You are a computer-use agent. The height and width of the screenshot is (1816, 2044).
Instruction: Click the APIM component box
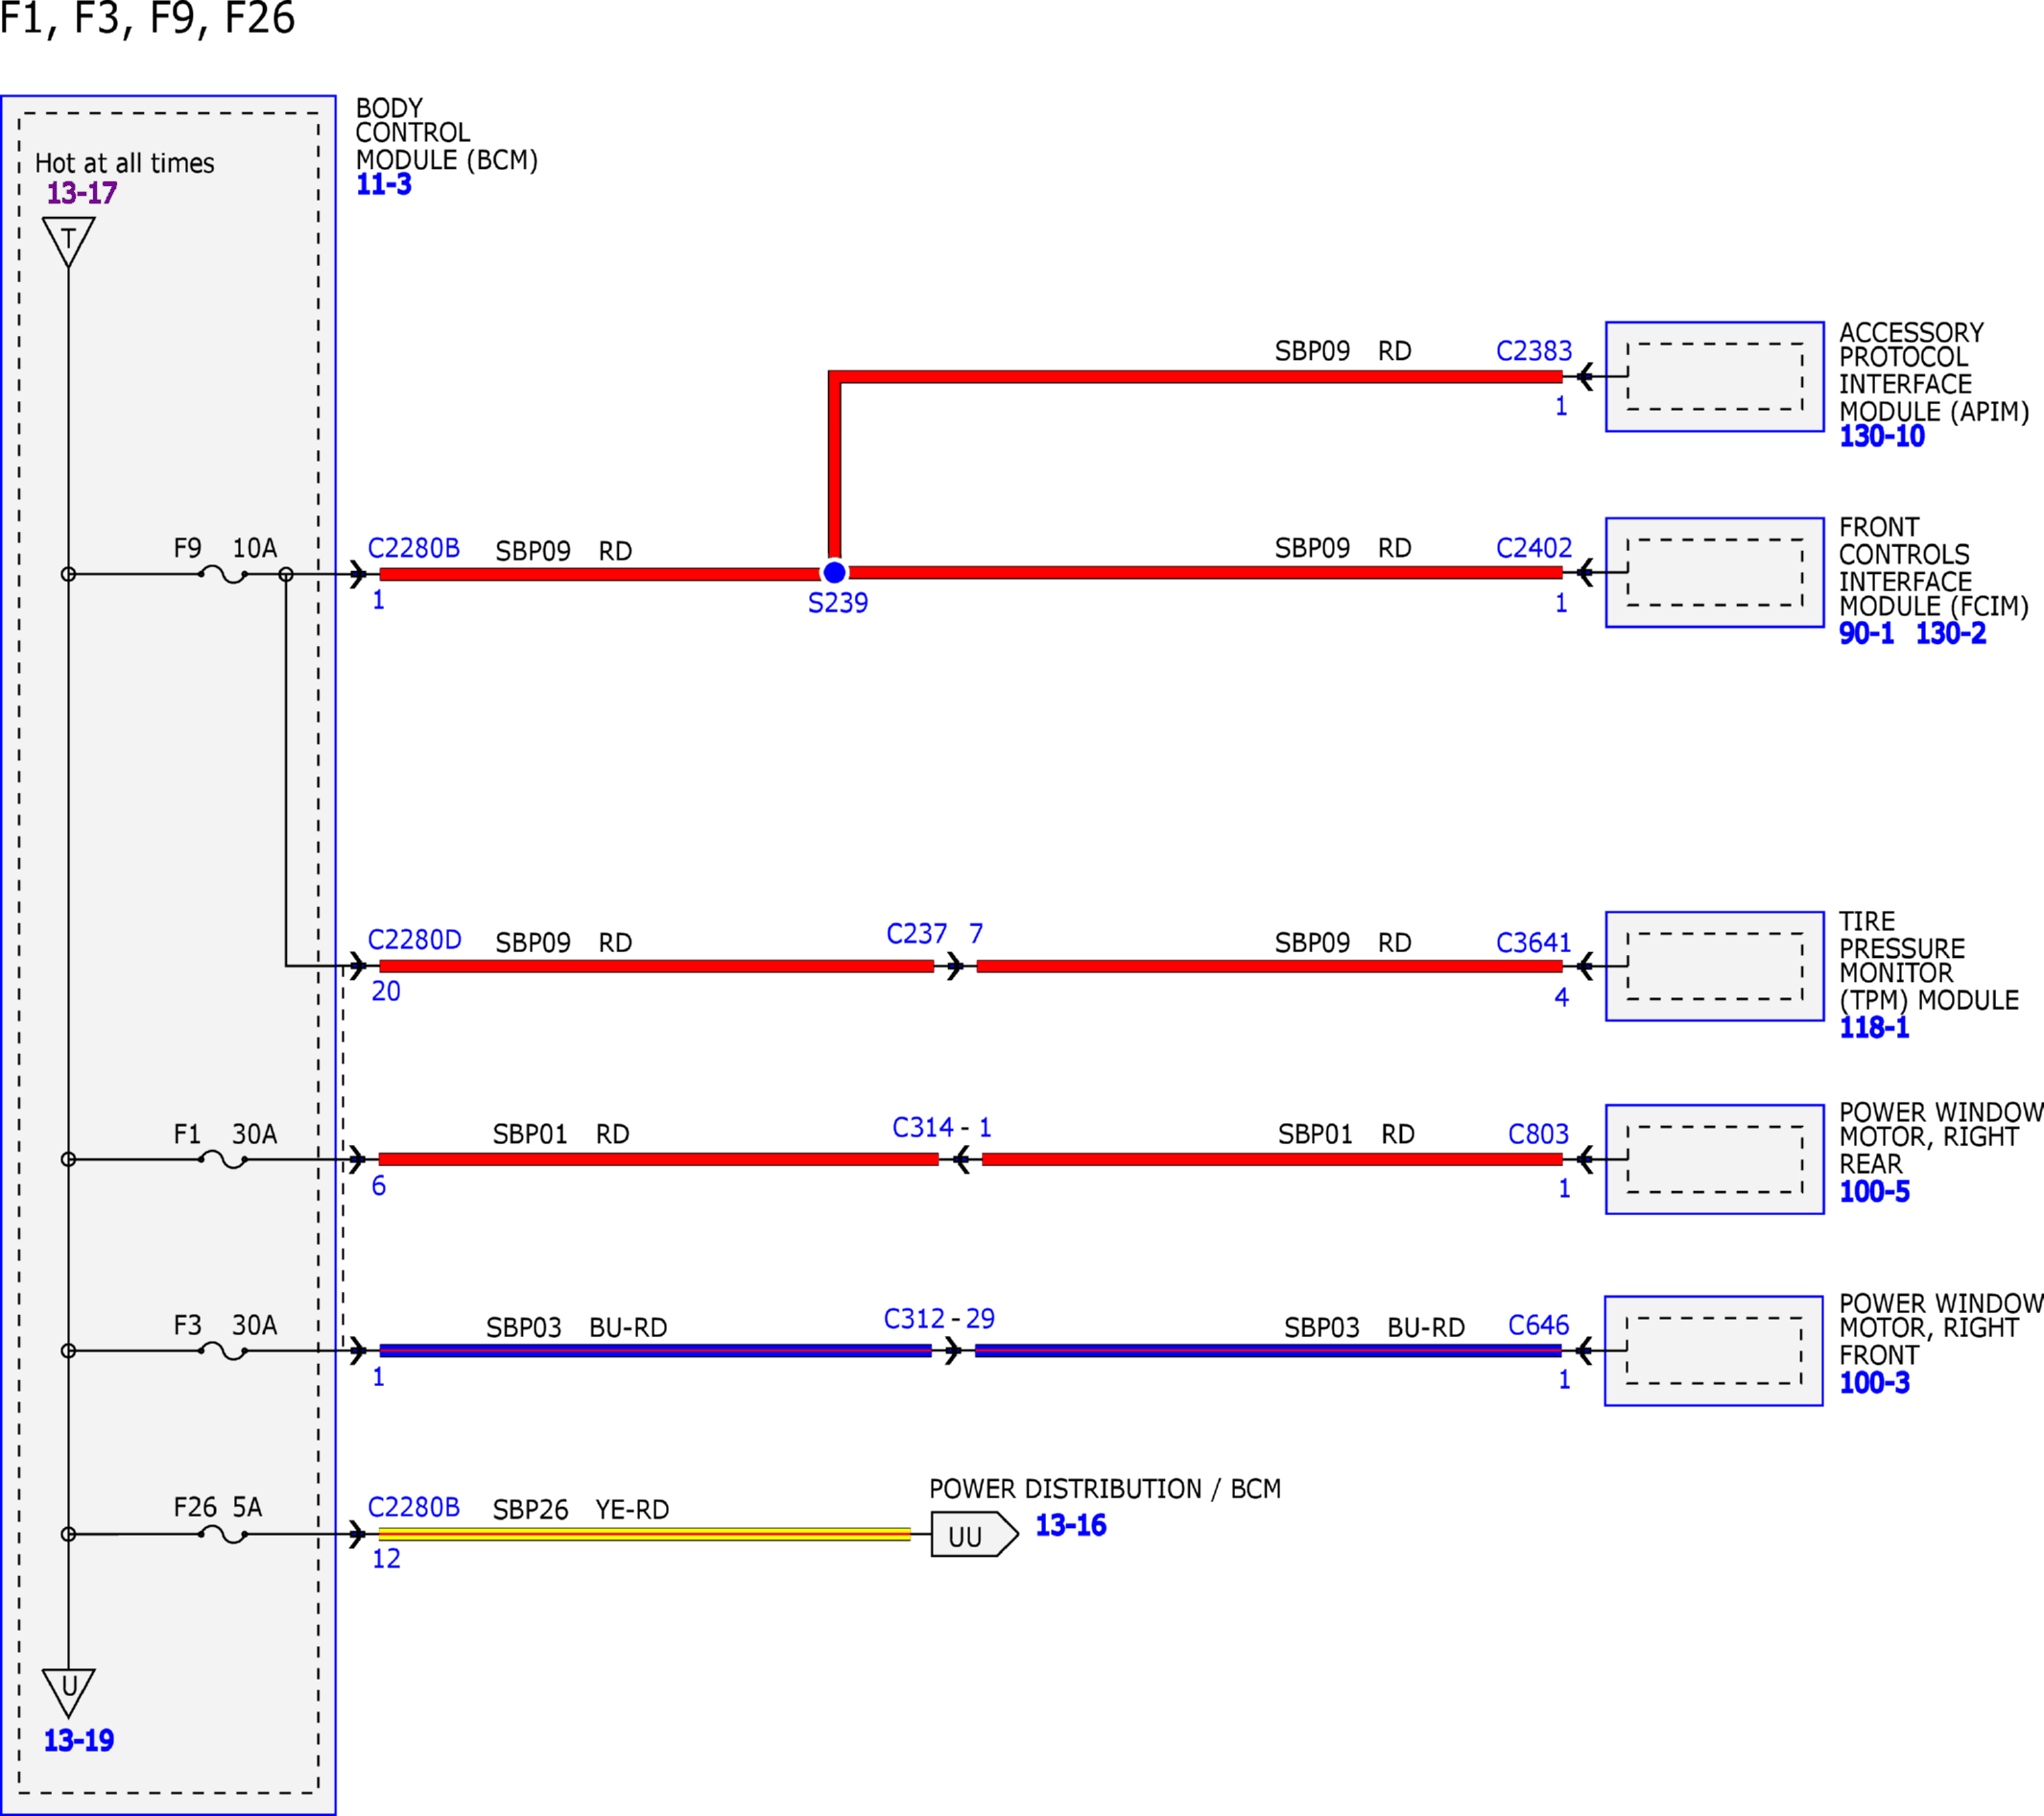1715,377
